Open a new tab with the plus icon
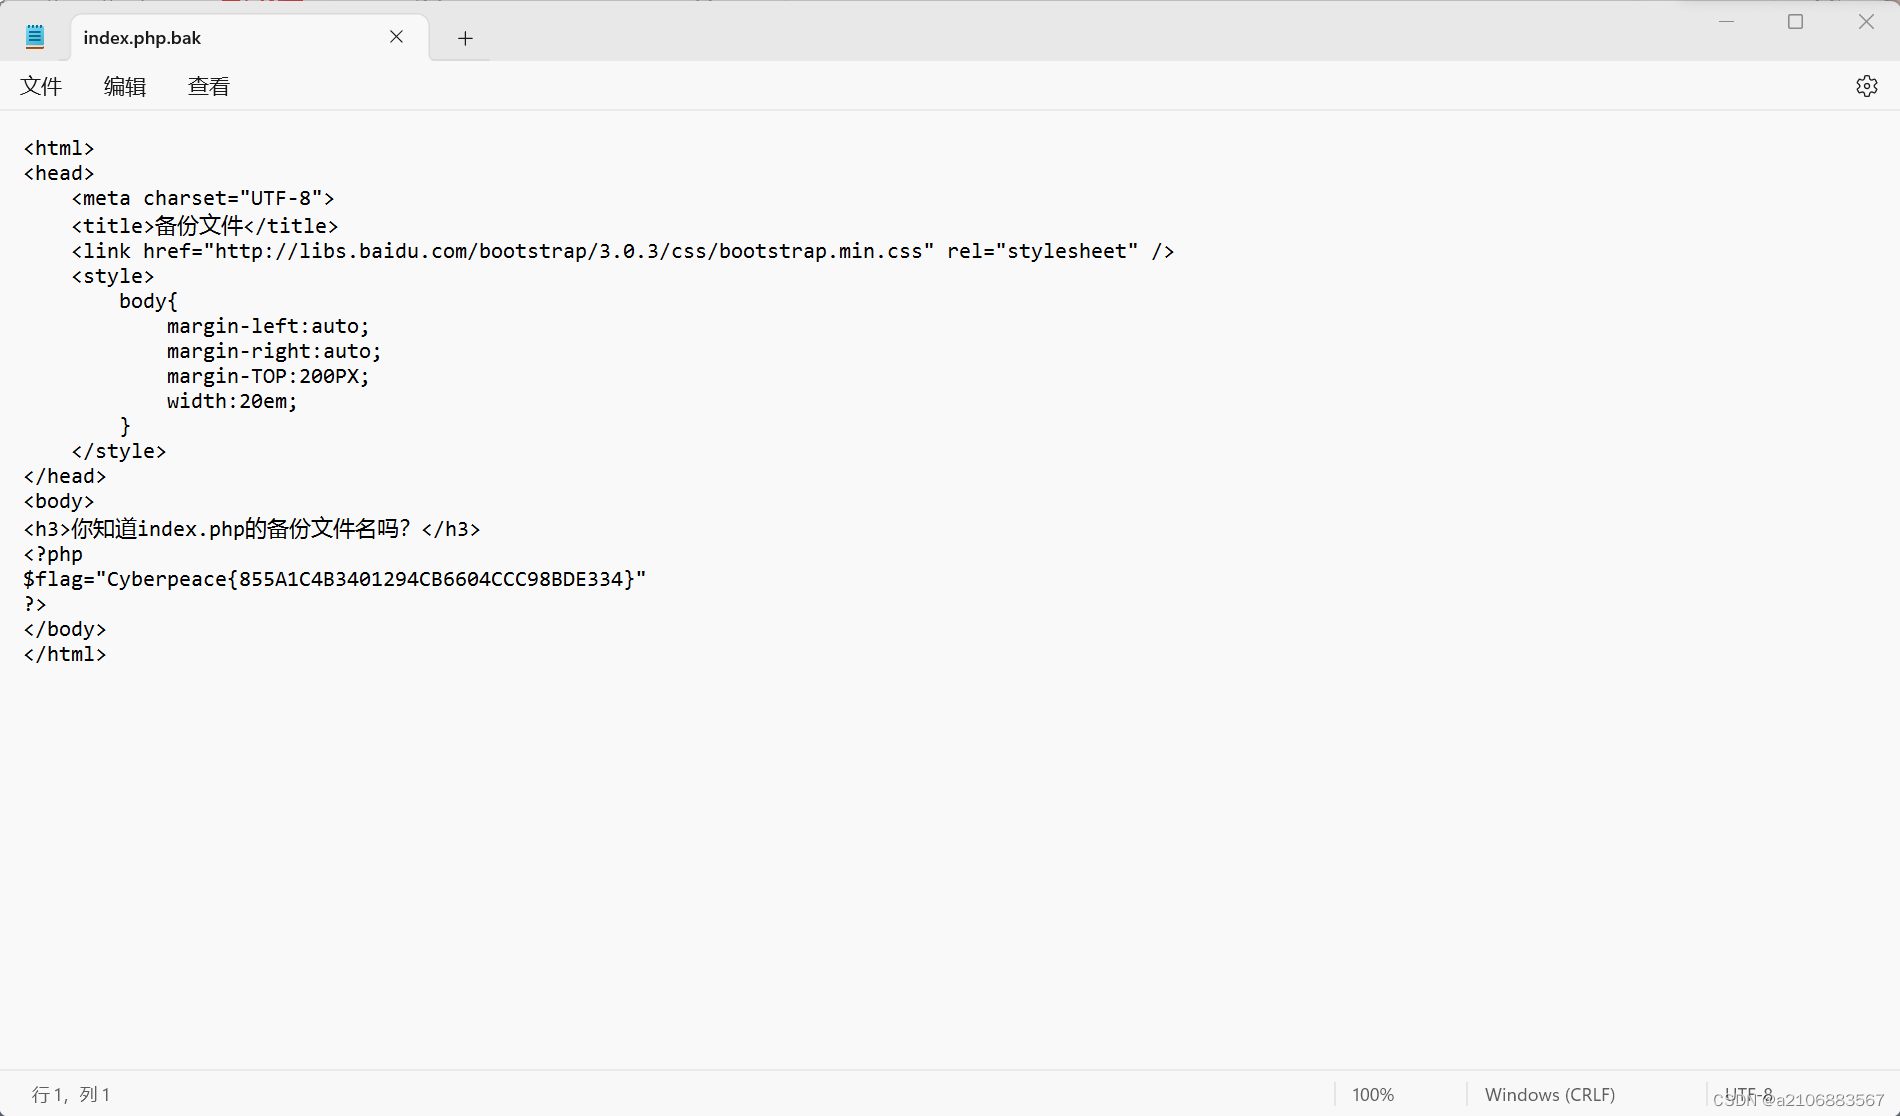This screenshot has height=1116, width=1900. (x=465, y=38)
